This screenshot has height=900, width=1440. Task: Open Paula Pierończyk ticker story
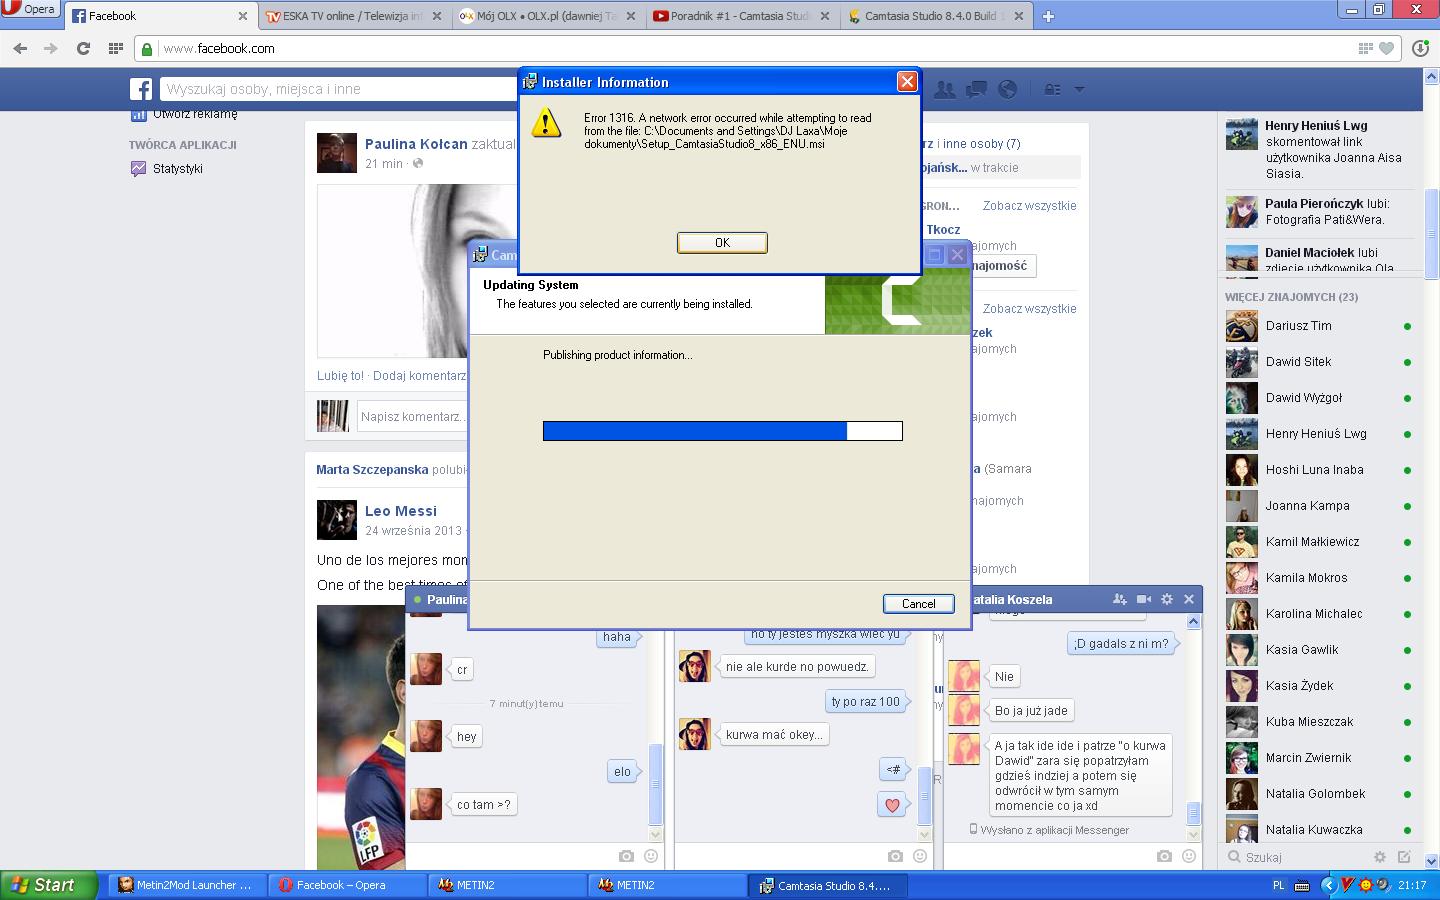pos(1320,211)
